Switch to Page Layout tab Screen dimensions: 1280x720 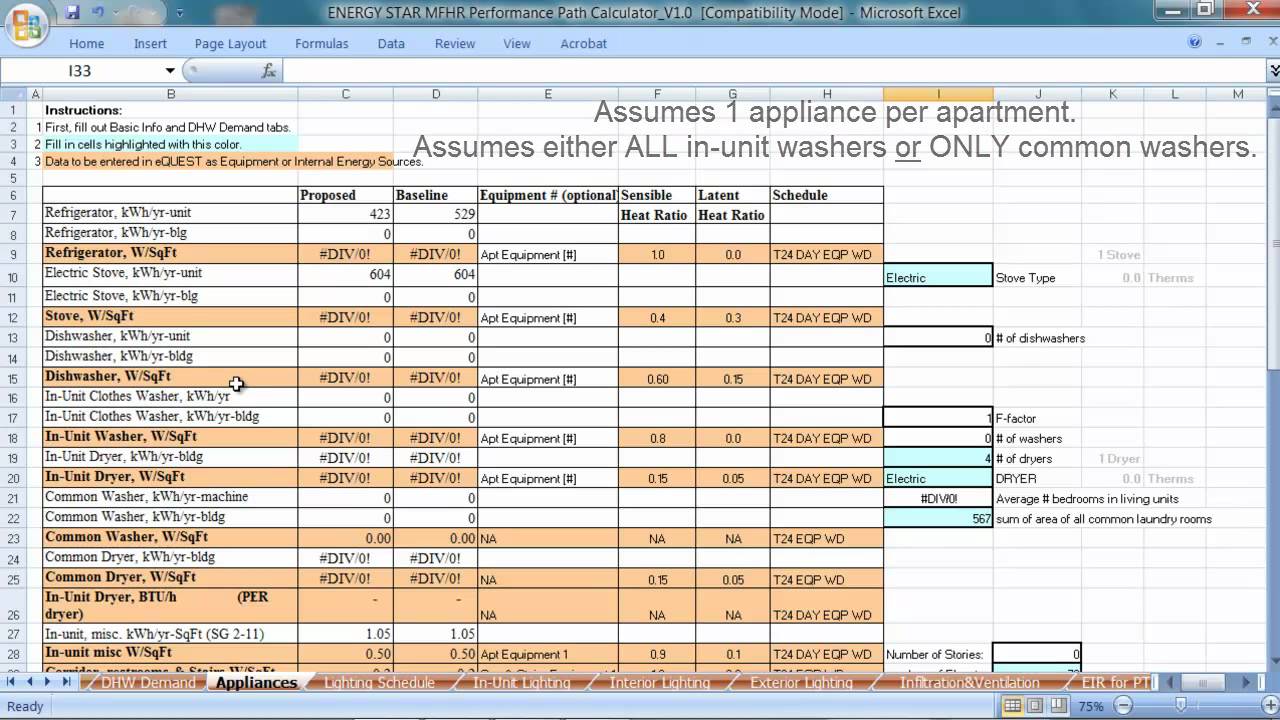pyautogui.click(x=230, y=43)
